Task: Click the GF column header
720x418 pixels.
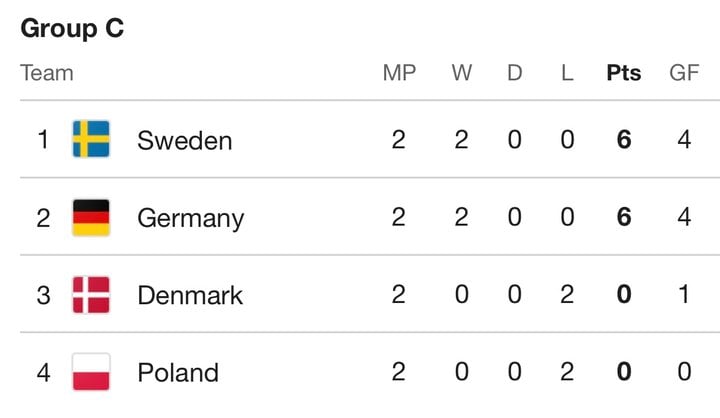Action: coord(684,73)
